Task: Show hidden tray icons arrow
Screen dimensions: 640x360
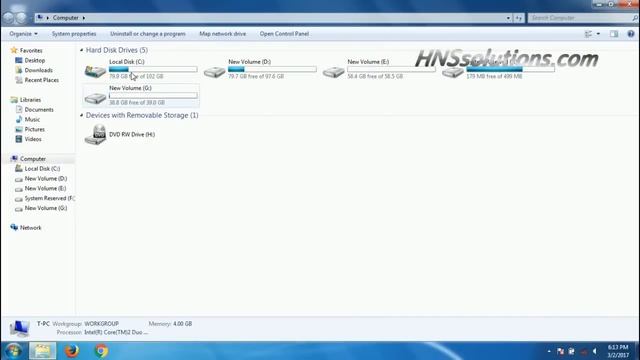Action: point(549,351)
